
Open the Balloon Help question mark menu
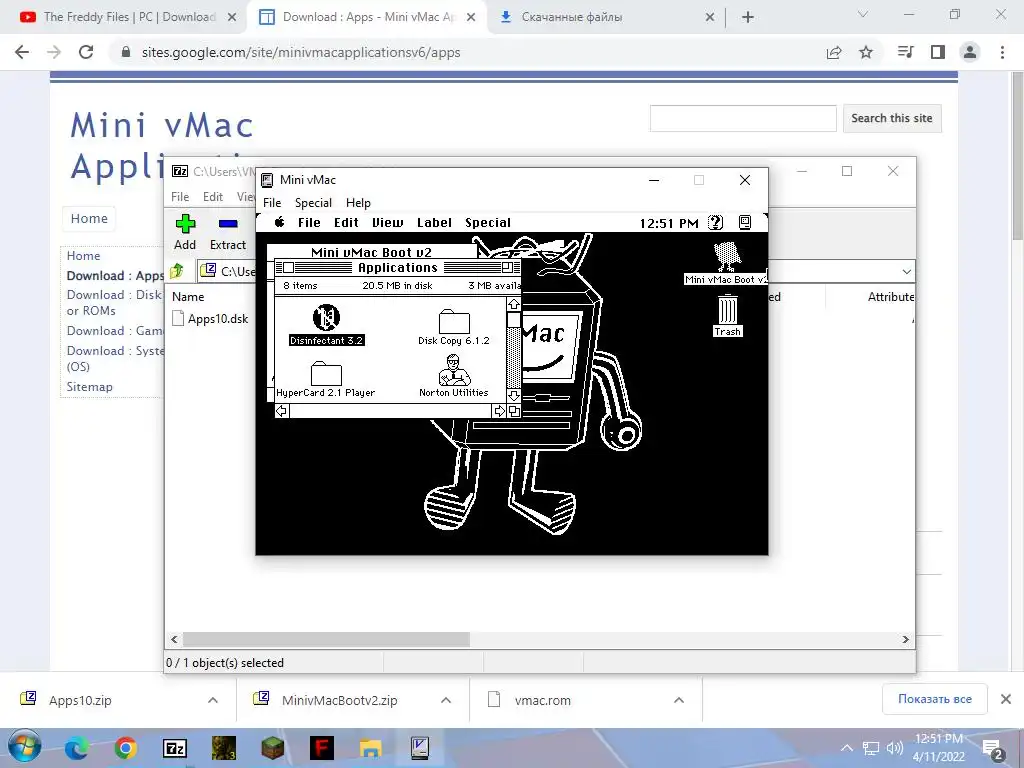pyautogui.click(x=716, y=223)
